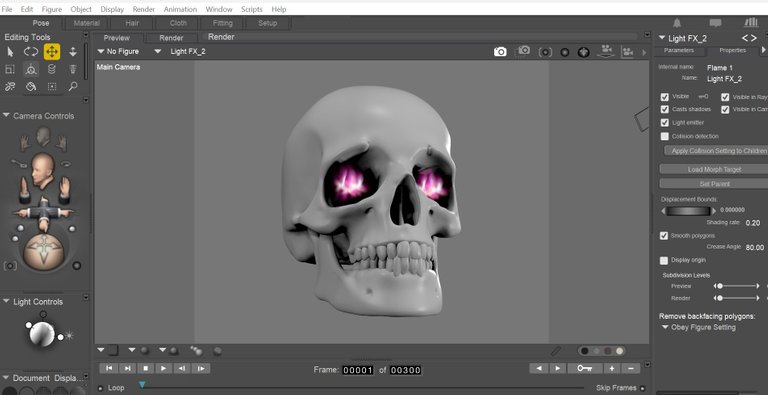Open the No Figure selector dropdown
768x395 pixels.
pyautogui.click(x=118, y=51)
